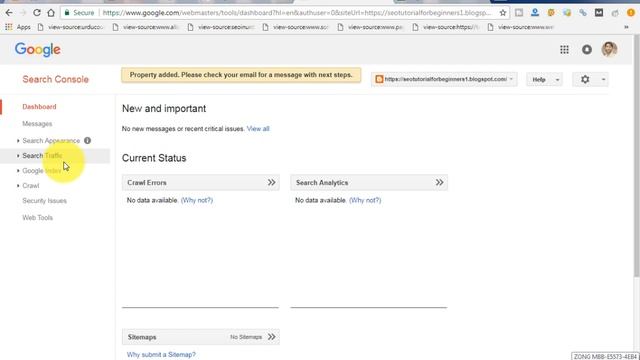Open Security Issues in the sidebar

44,201
